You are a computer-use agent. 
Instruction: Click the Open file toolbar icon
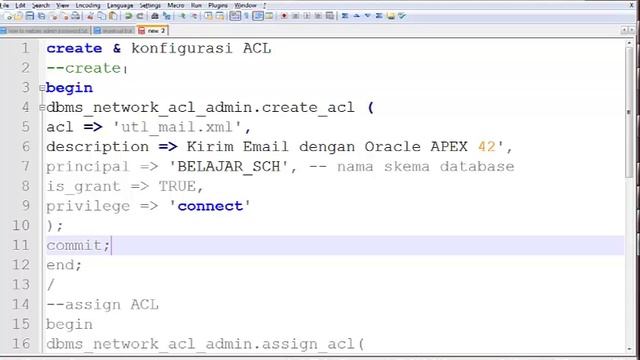tap(18, 16)
